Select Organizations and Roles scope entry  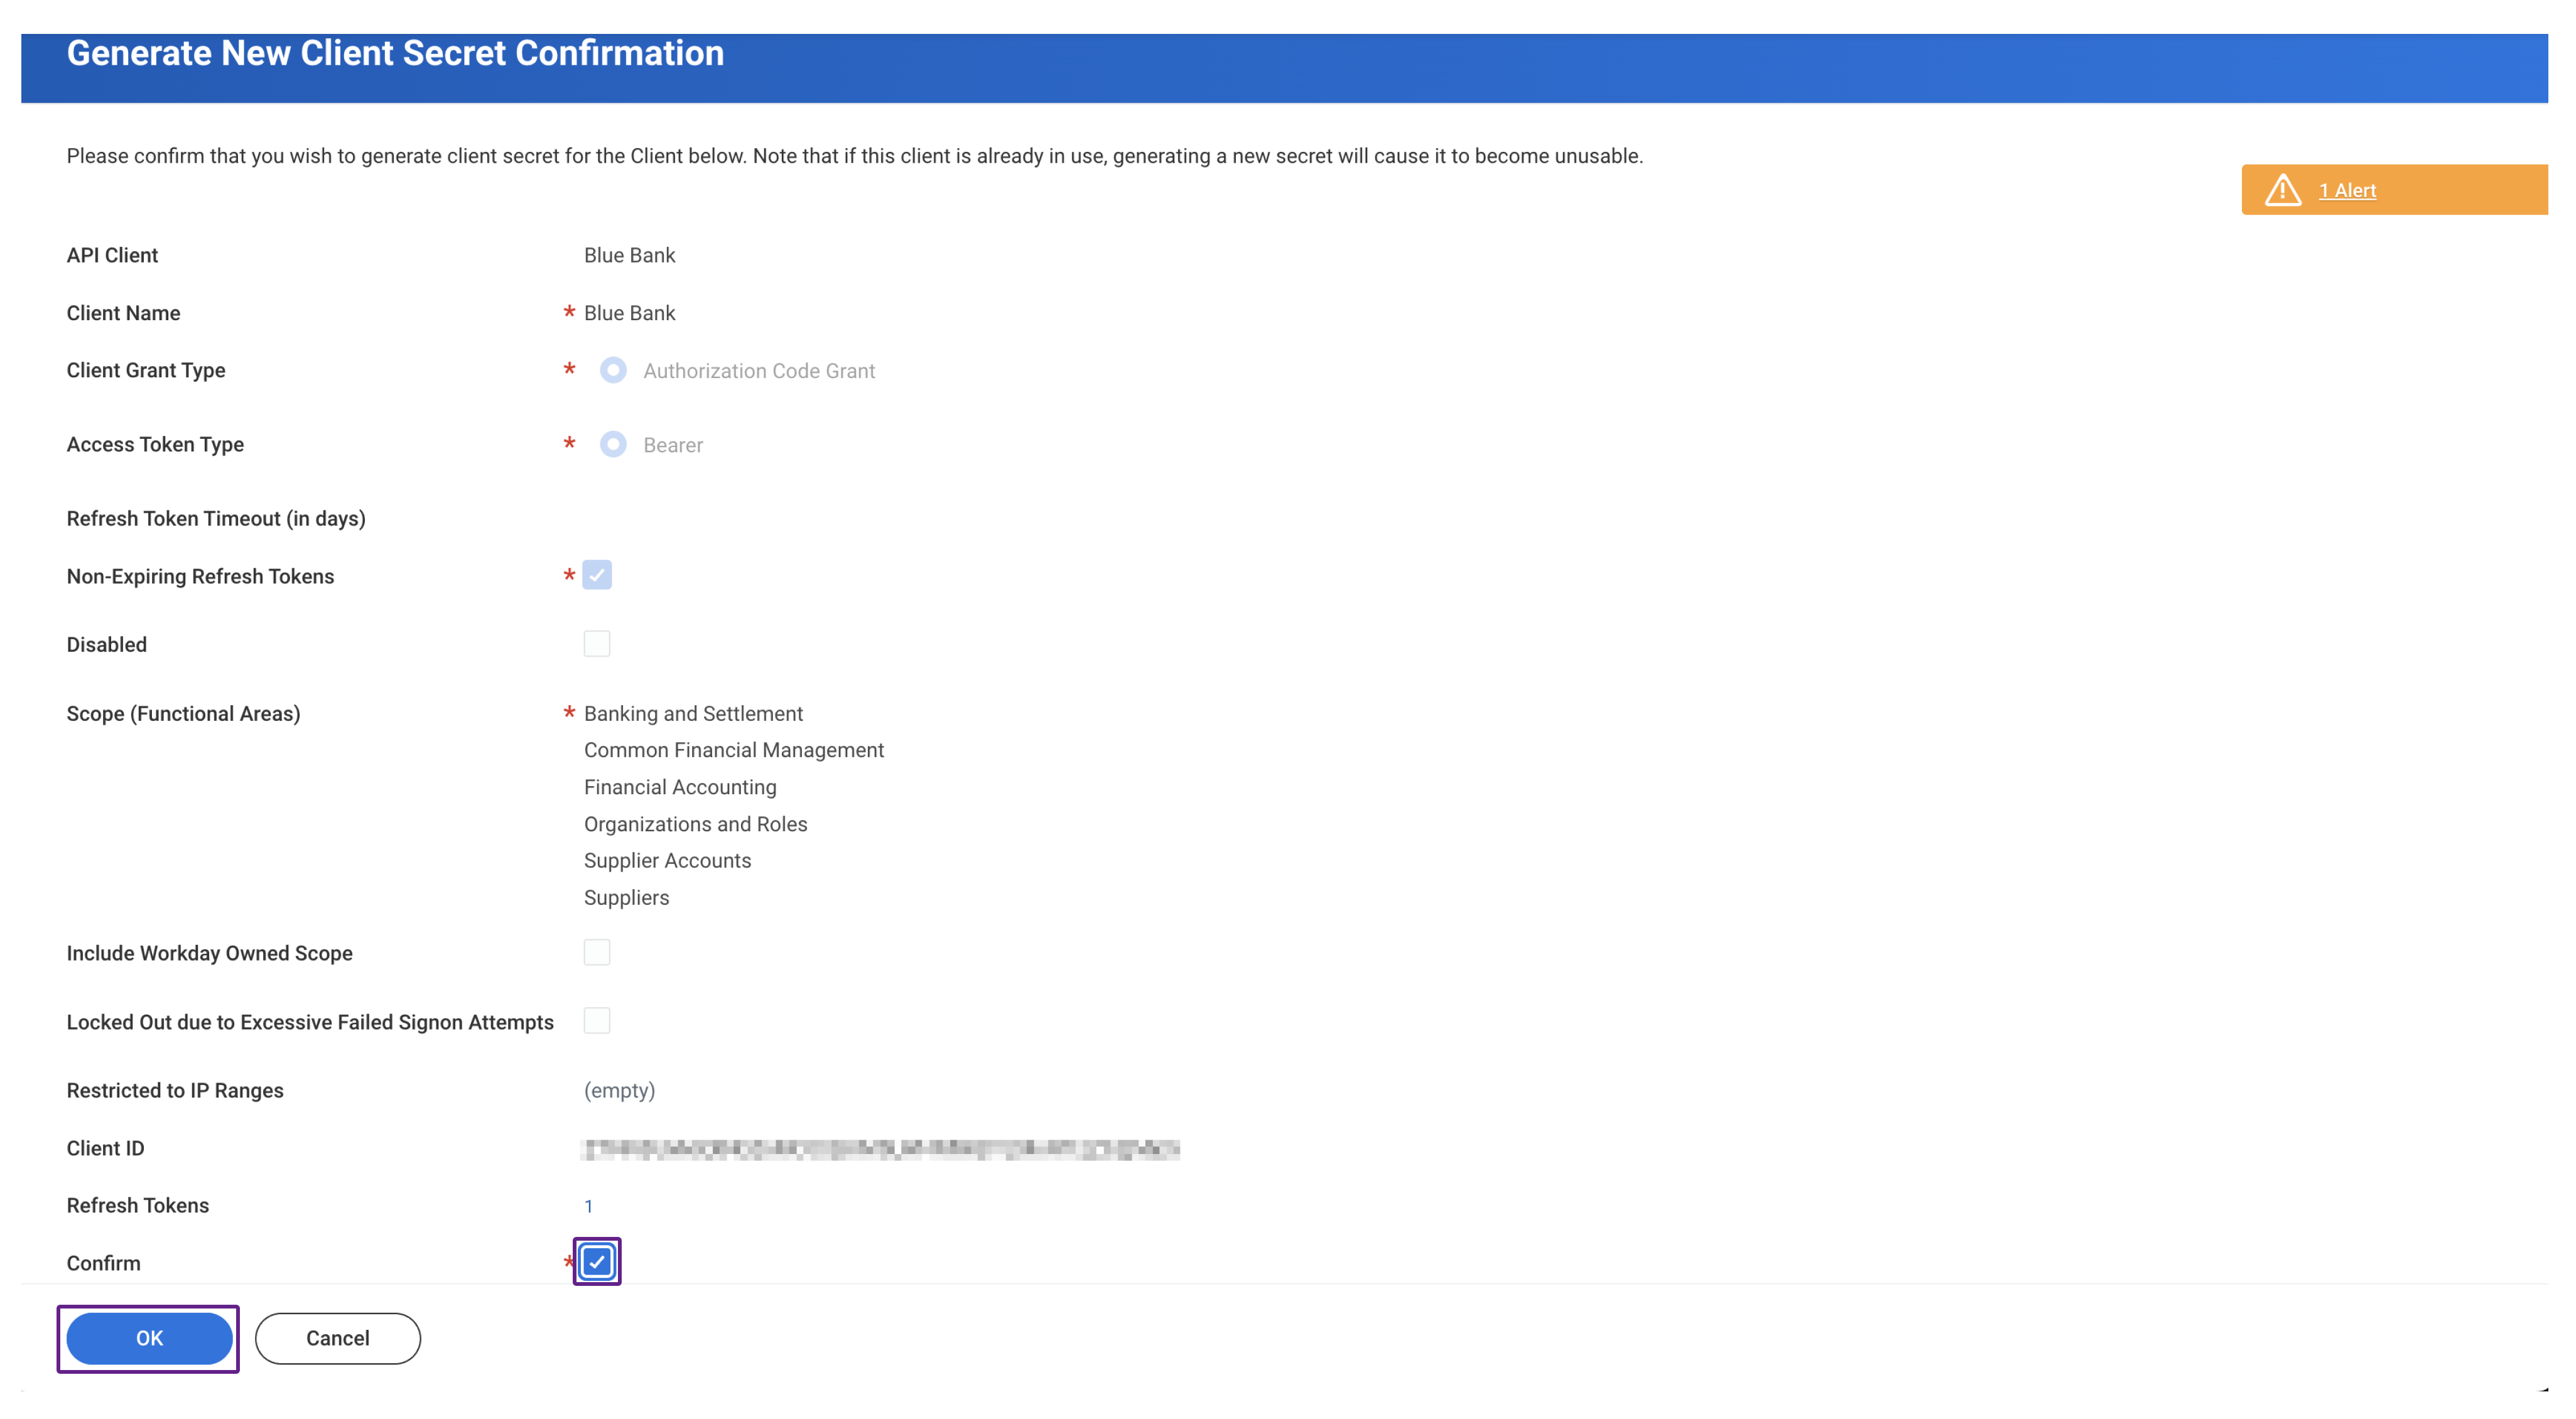coord(695,823)
